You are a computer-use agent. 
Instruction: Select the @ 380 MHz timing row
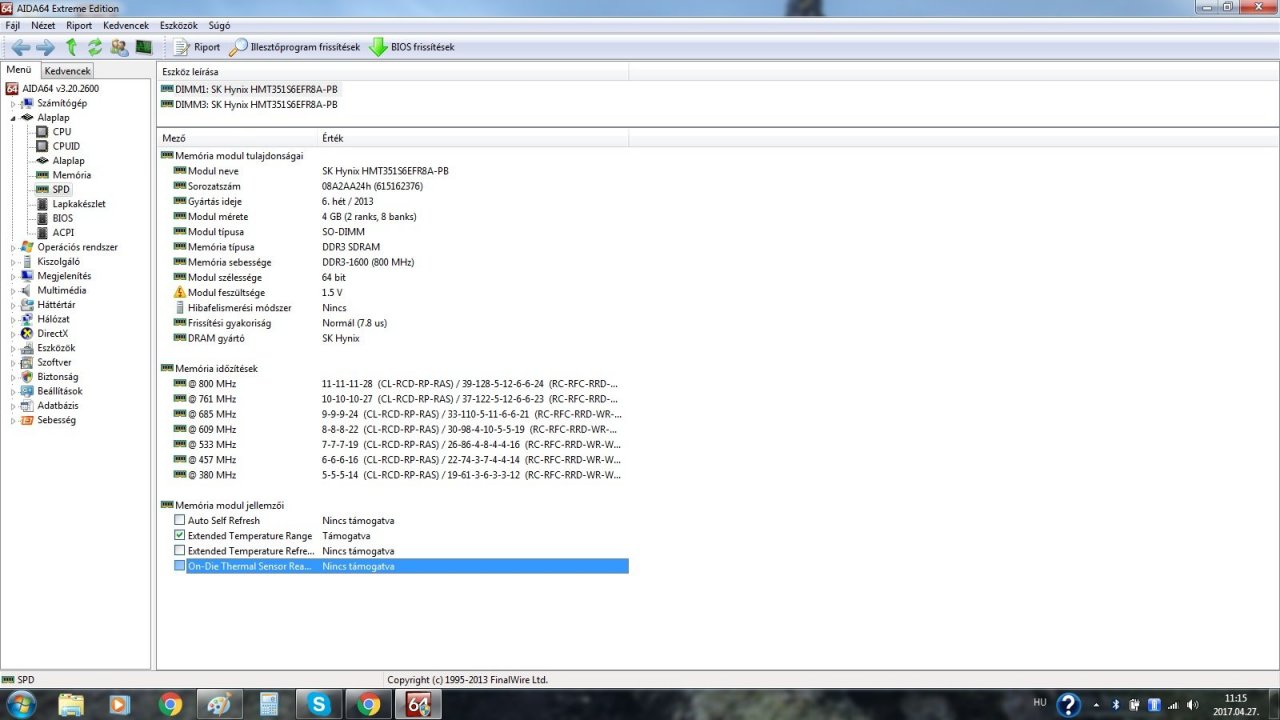[393, 475]
